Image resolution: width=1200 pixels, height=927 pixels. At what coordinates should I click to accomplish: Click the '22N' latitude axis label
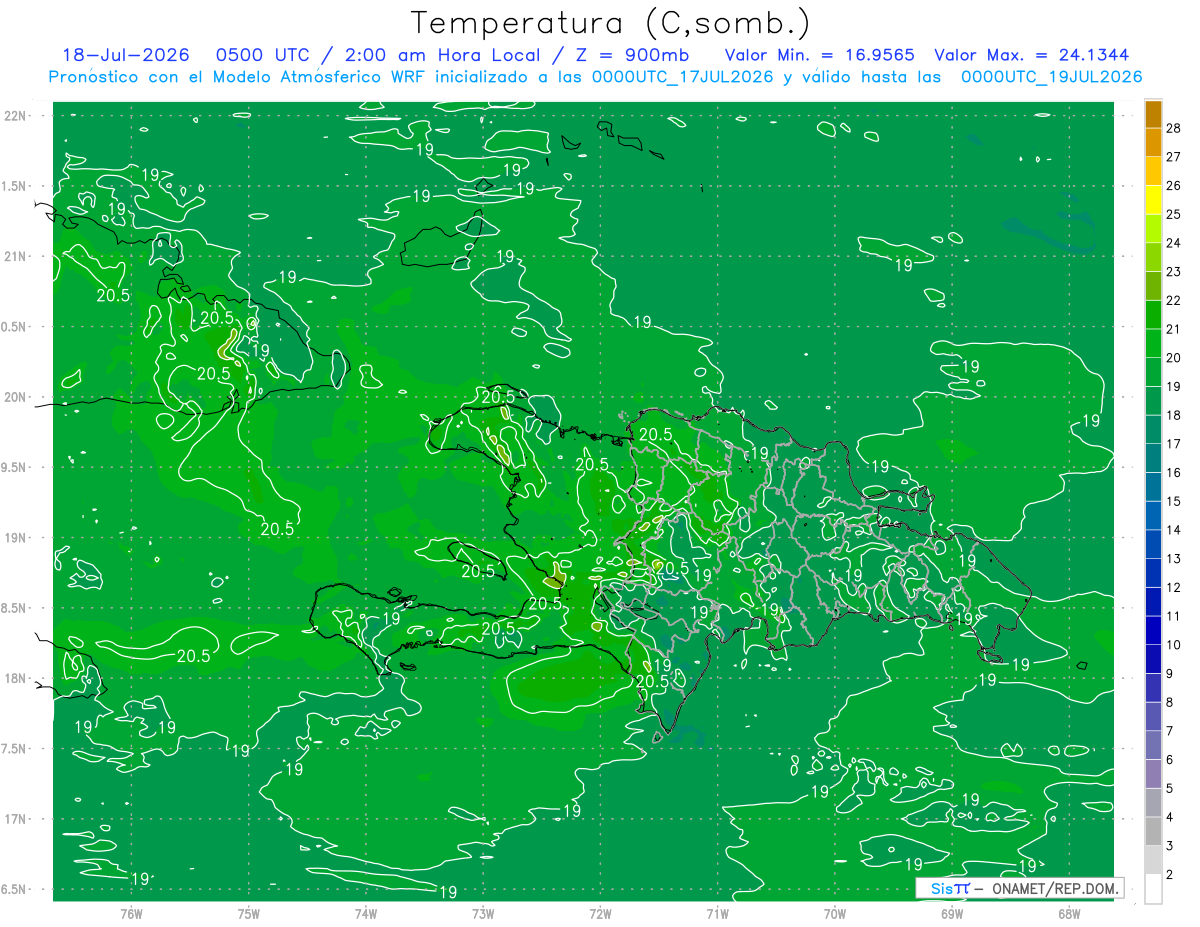click(x=15, y=116)
